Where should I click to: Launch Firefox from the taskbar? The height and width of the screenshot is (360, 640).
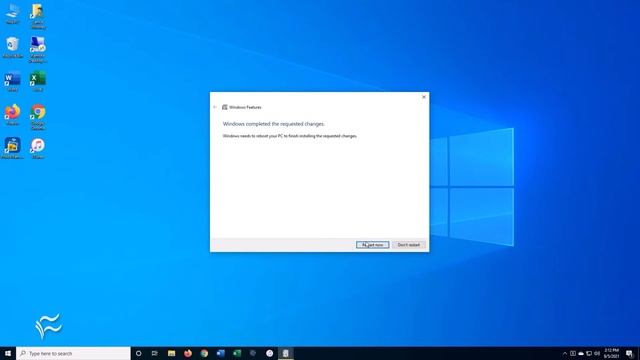(x=188, y=353)
